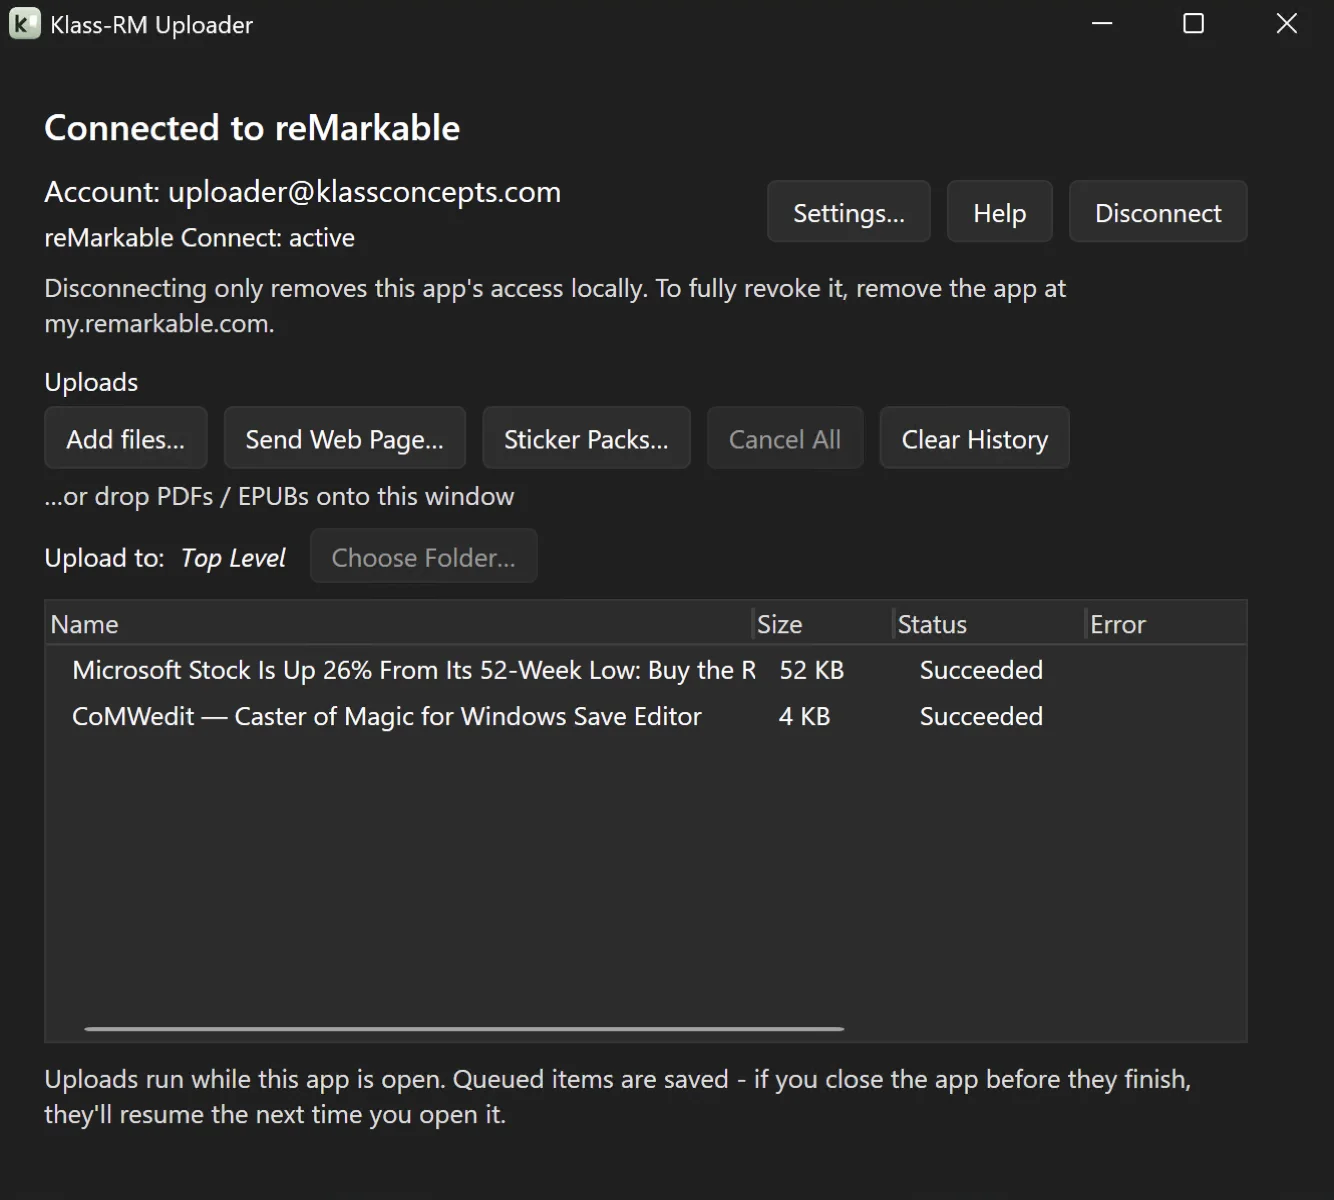Click reMarkable Connect: active status text

point(200,238)
